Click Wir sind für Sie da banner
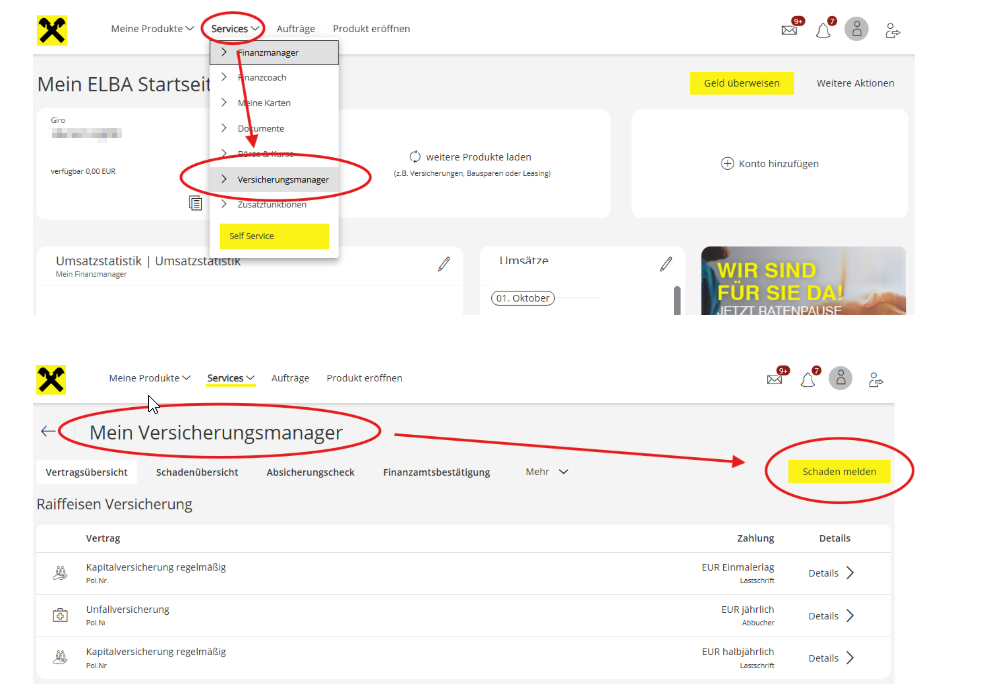 pyautogui.click(x=803, y=281)
